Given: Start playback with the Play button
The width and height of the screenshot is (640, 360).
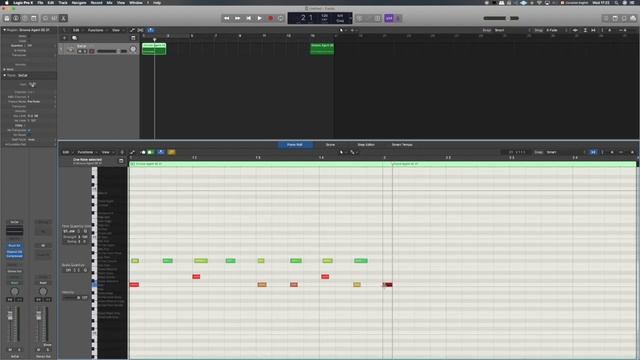Looking at the screenshot, I should 260,18.
